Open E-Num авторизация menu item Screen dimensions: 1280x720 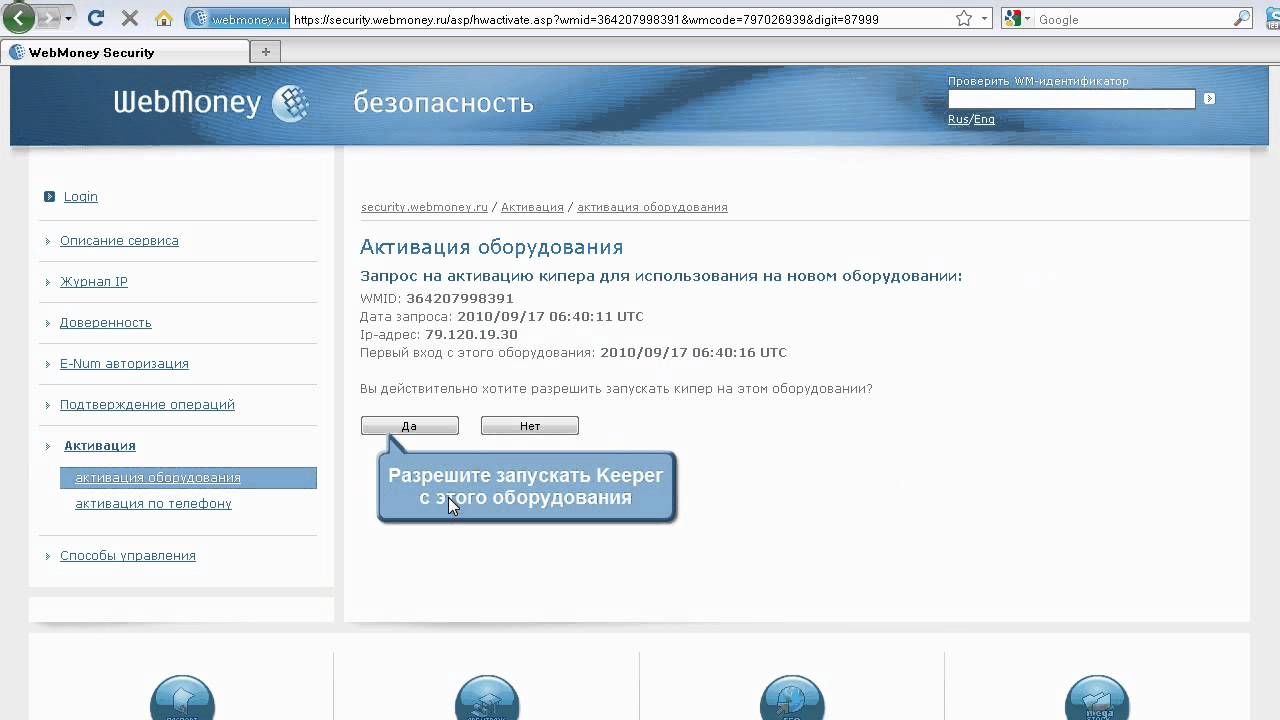[124, 364]
